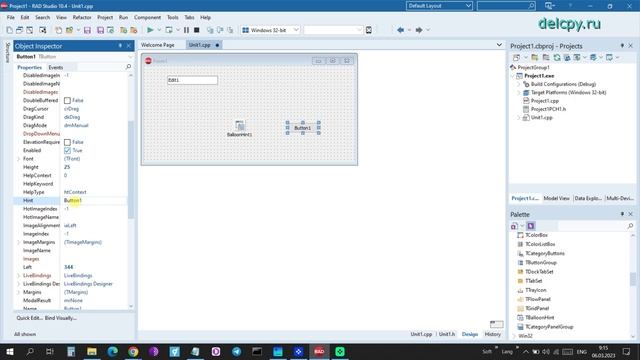Open RAD Studio from the taskbar

click(319, 351)
